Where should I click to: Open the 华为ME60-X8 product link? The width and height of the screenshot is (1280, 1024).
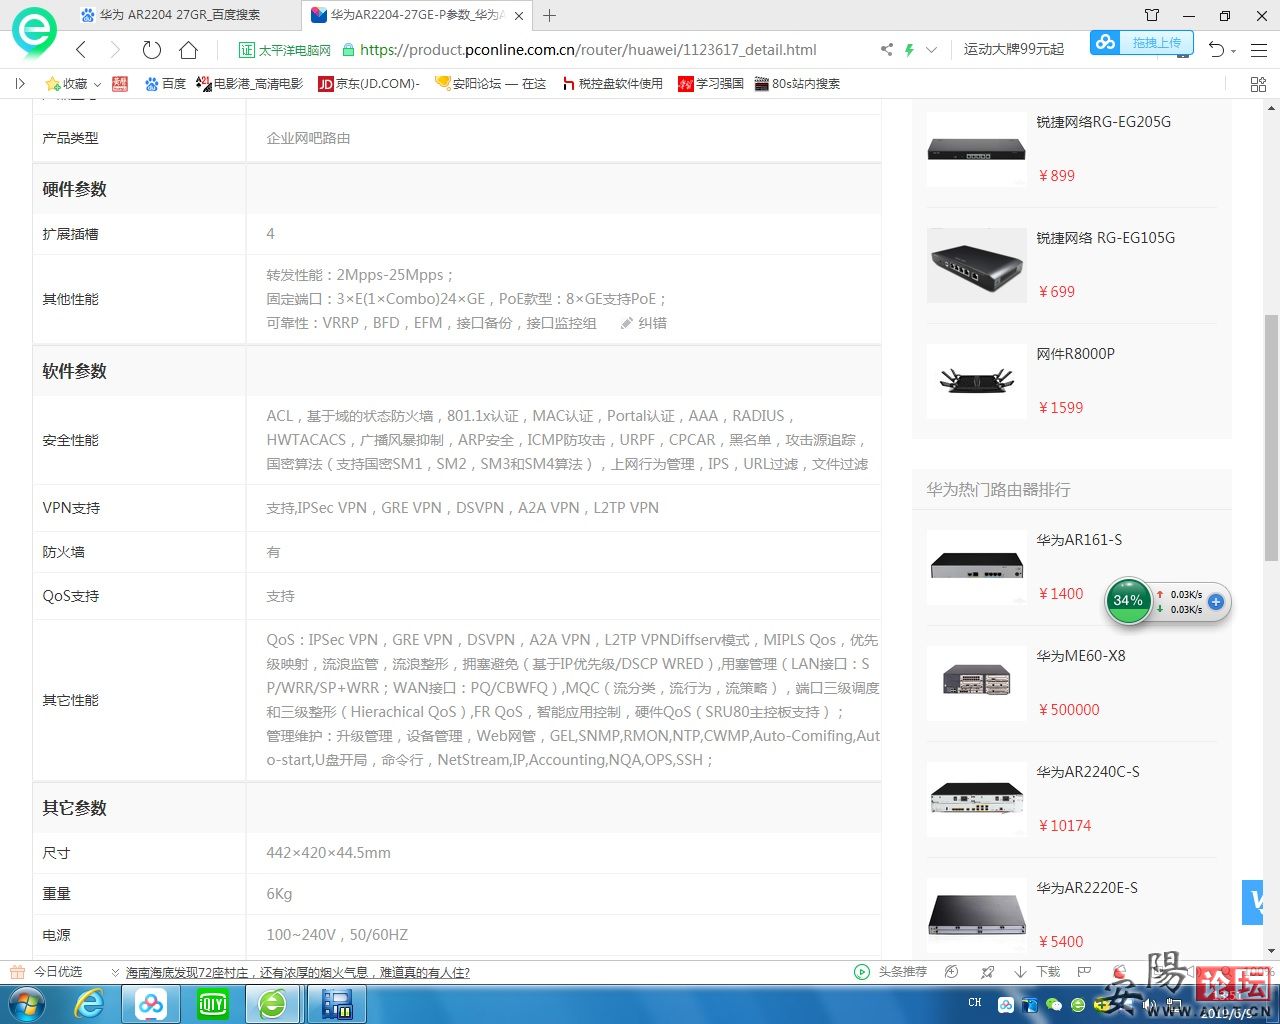pyautogui.click(x=1080, y=656)
